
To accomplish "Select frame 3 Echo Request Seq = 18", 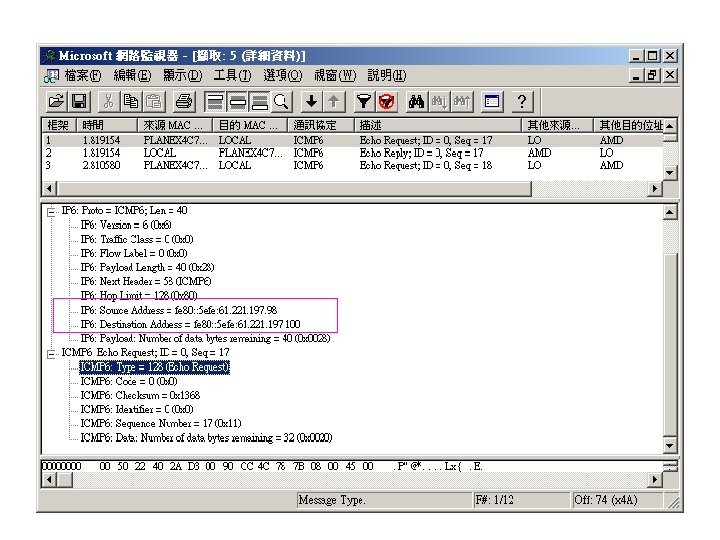I will point(353,165).
